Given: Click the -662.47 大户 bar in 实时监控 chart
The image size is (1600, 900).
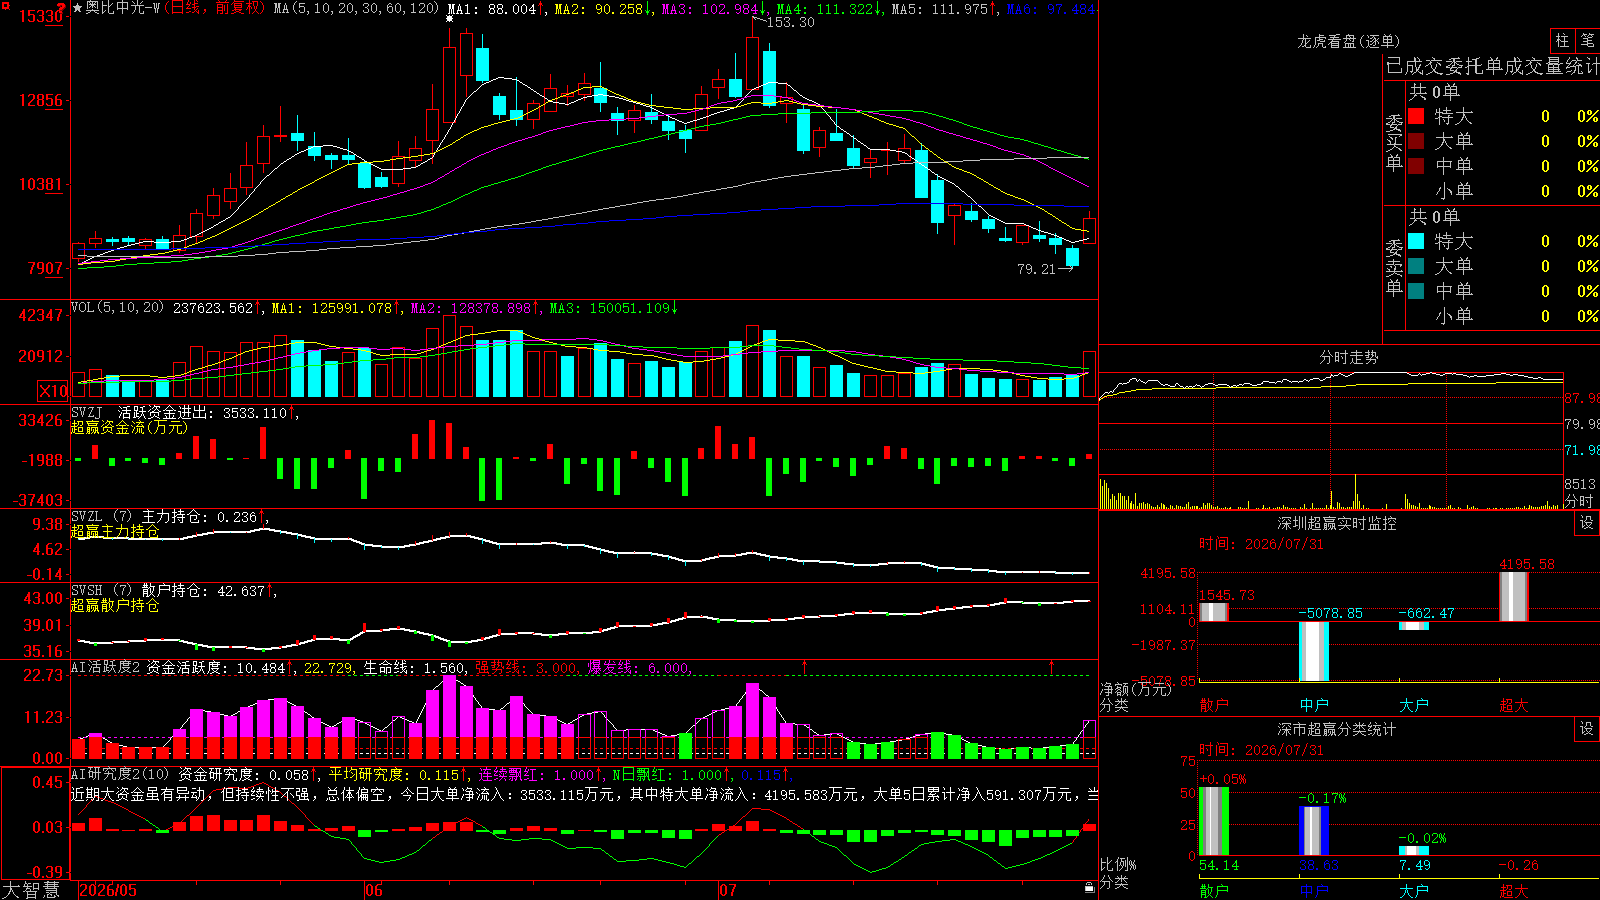Looking at the screenshot, I should point(1414,626).
